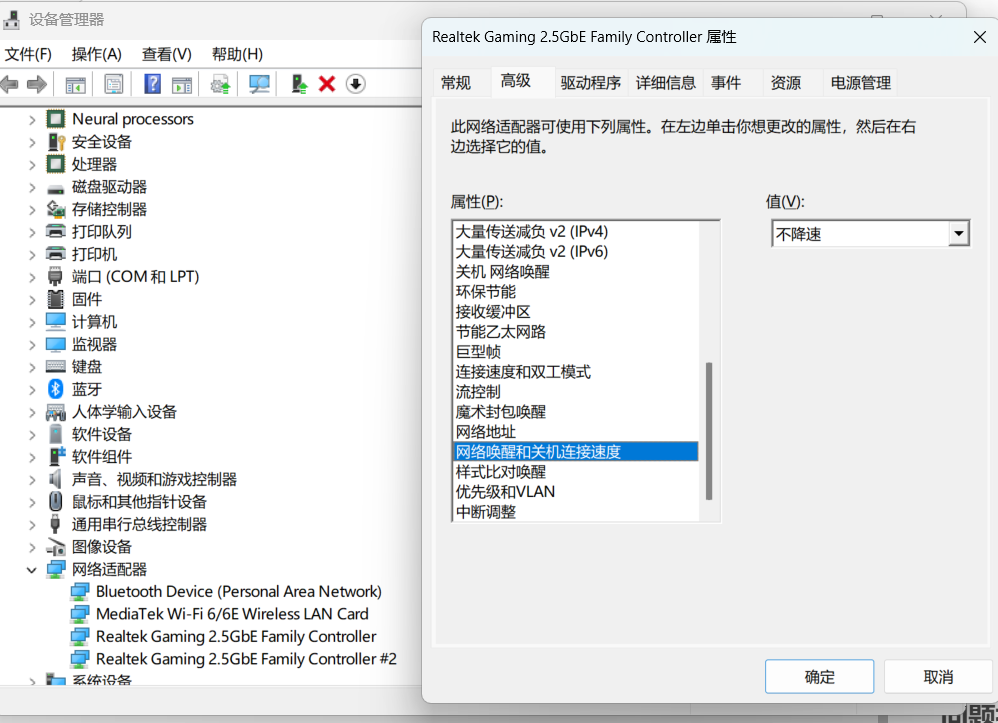Open the 文件(F) menu

pyautogui.click(x=28, y=54)
